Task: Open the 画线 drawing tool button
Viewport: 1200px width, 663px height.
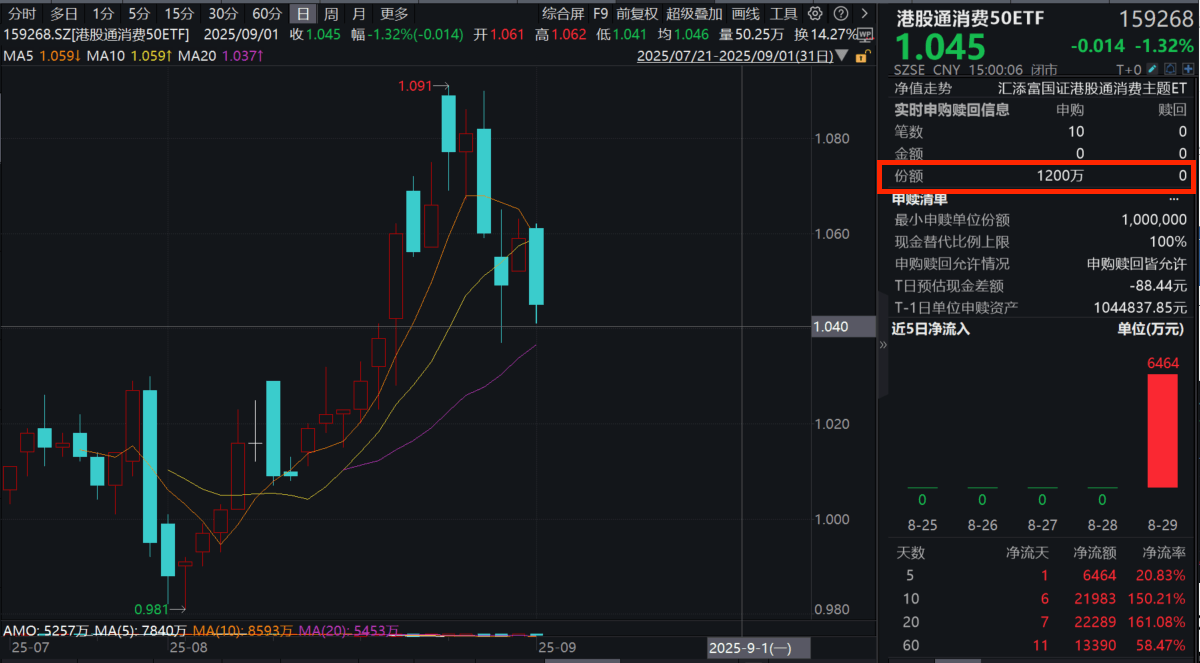Action: pyautogui.click(x=745, y=14)
